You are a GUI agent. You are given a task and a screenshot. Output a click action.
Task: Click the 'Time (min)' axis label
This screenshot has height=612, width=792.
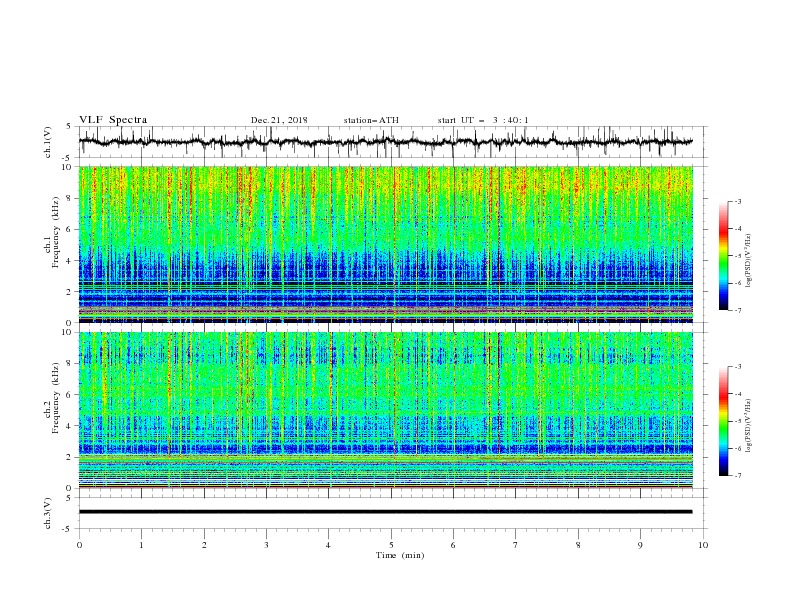click(400, 555)
